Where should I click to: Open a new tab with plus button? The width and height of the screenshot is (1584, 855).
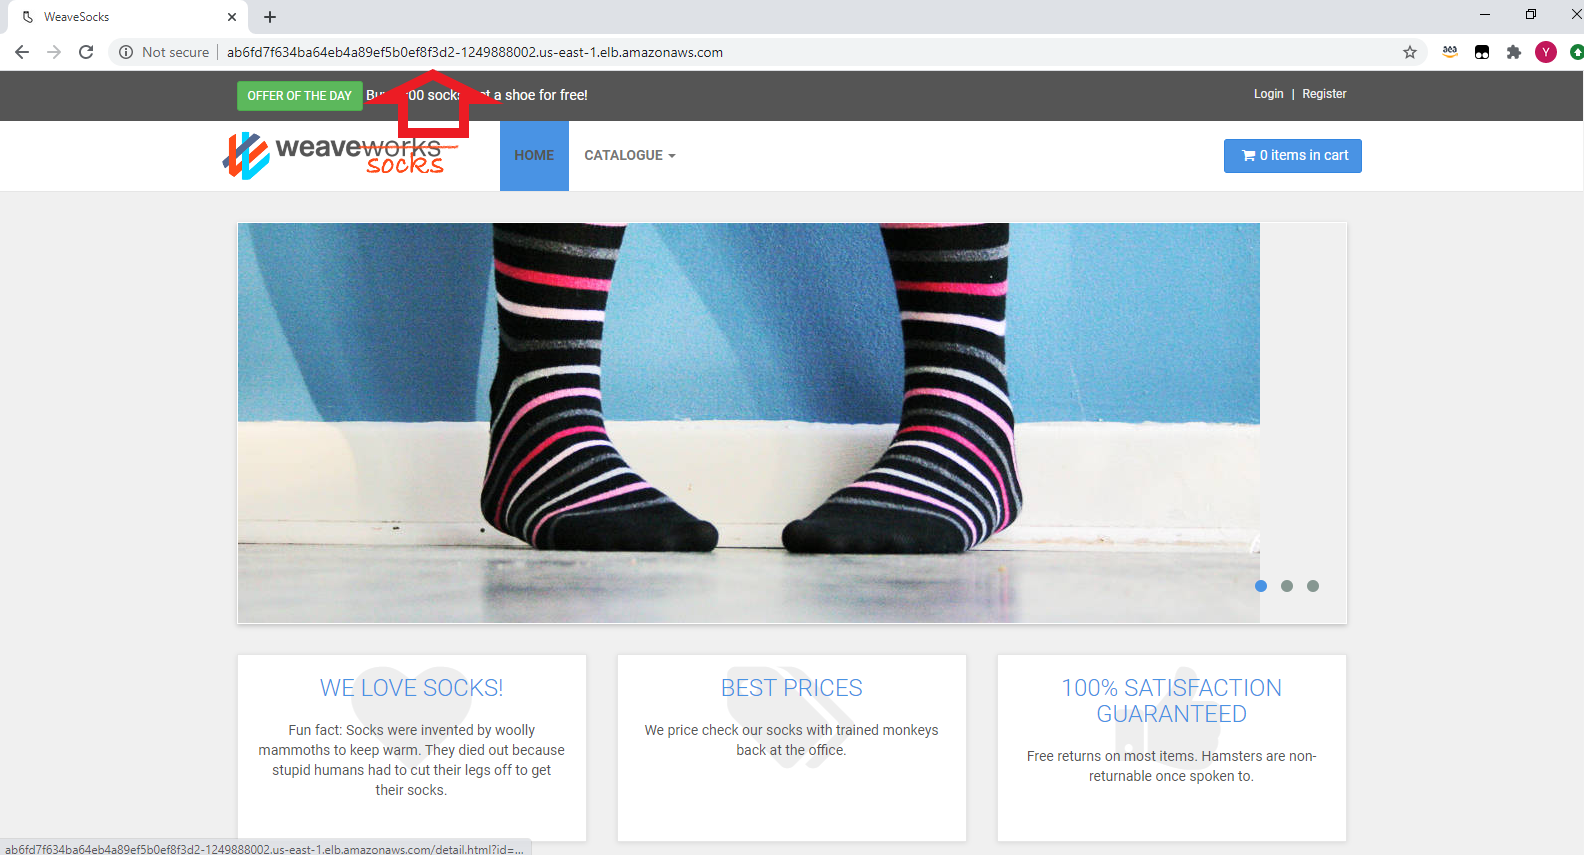click(270, 17)
